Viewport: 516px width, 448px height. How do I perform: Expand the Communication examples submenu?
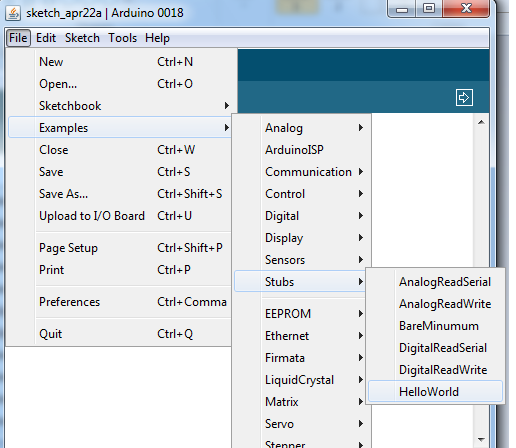[302, 172]
